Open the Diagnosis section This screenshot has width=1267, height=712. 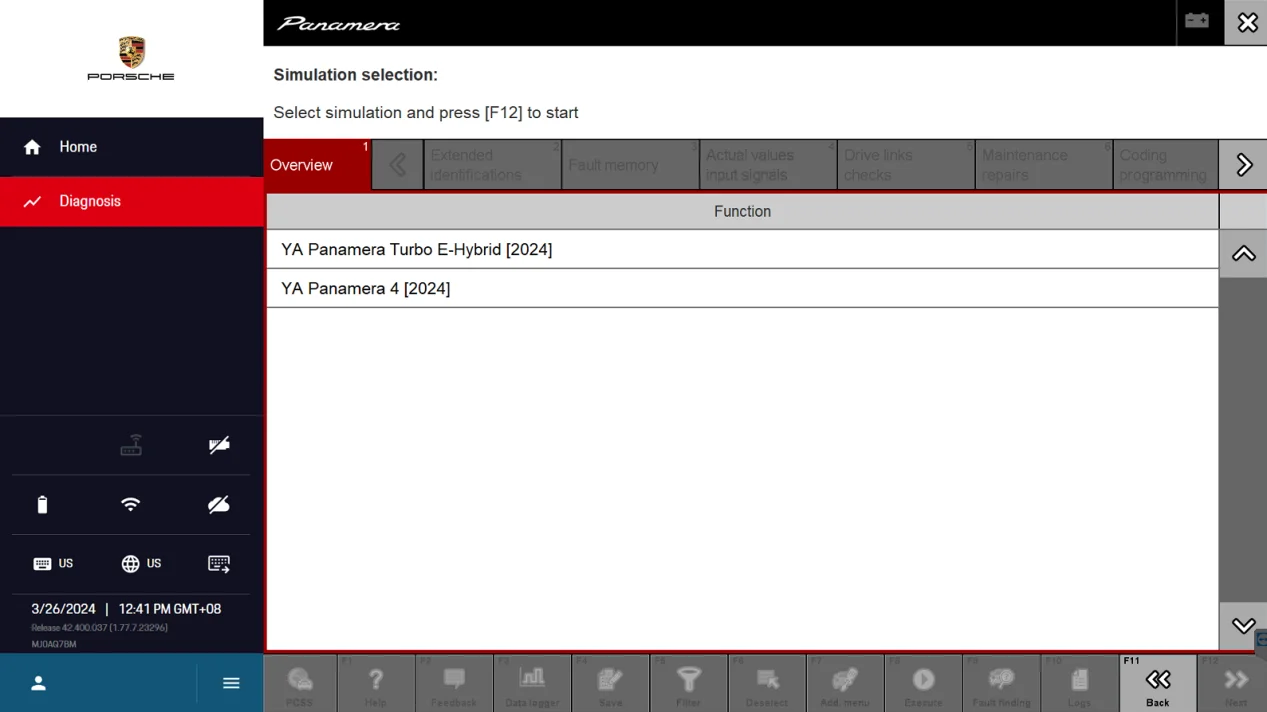coord(131,201)
